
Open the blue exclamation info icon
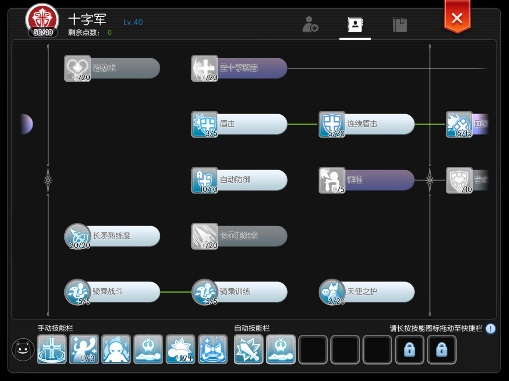click(490, 329)
